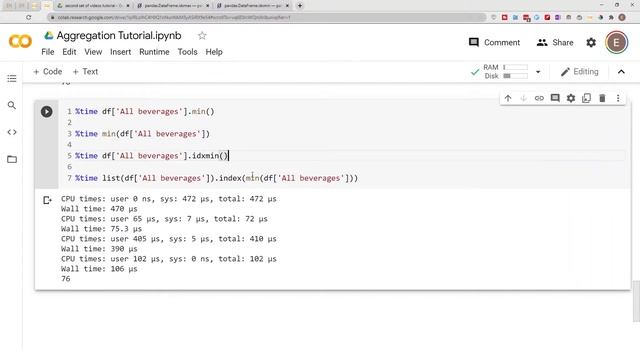
Task: Add a new Text cell
Action: pos(85,71)
